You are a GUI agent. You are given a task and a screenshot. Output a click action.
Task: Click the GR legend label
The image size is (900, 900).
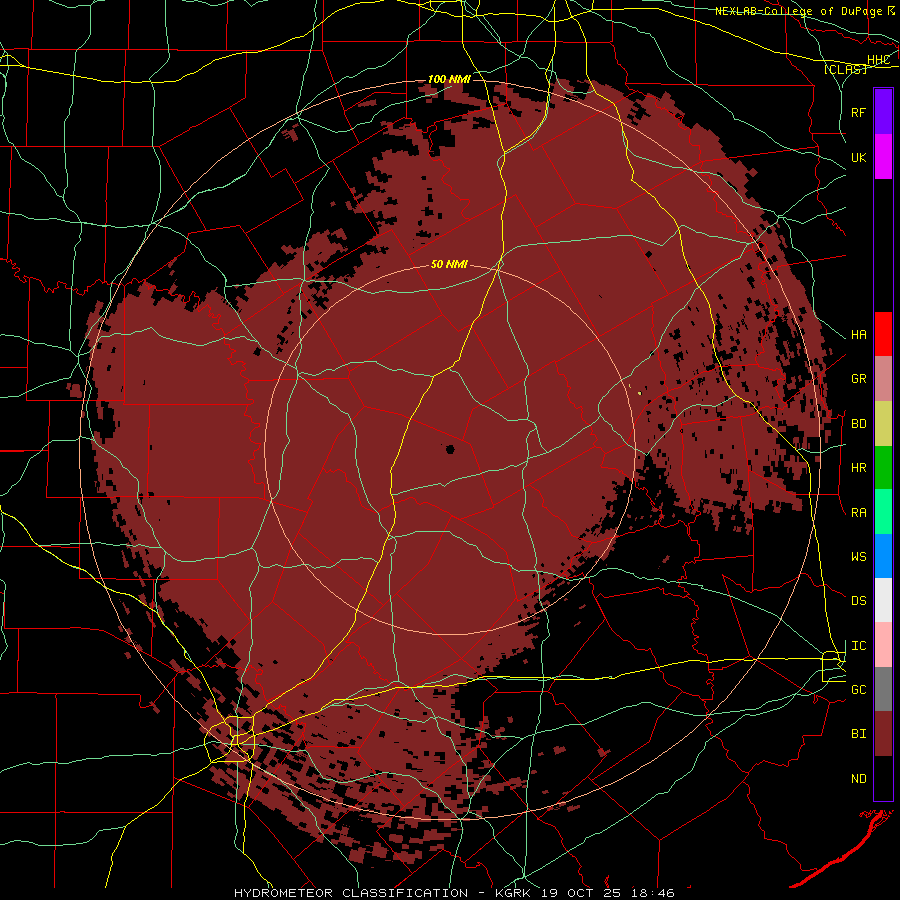(x=858, y=379)
